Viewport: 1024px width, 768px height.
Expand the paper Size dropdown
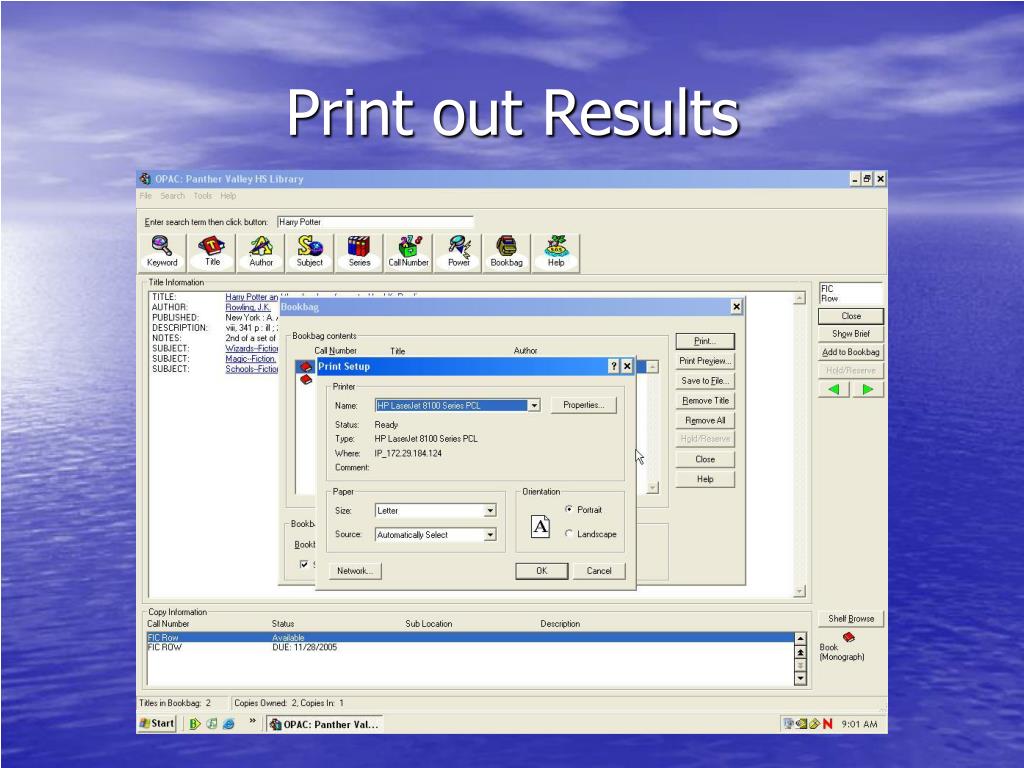pos(490,511)
